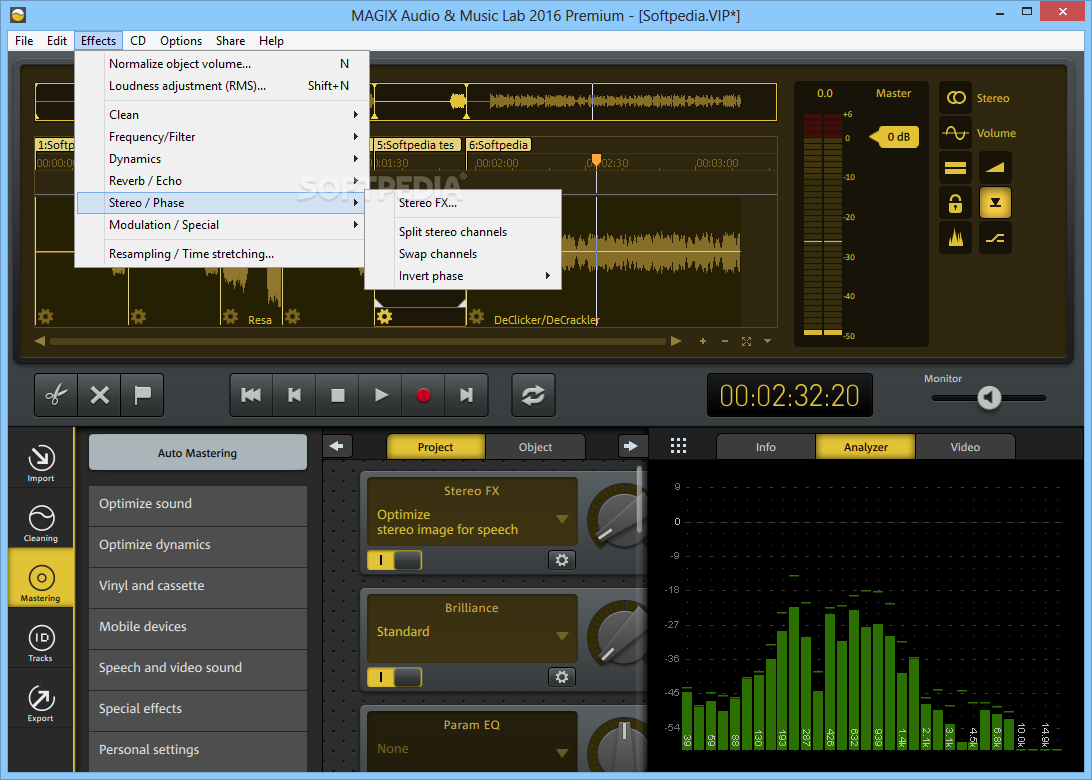This screenshot has height=780, width=1092.
Task: Click highlighted gear icon of selected object
Action: coord(384,317)
